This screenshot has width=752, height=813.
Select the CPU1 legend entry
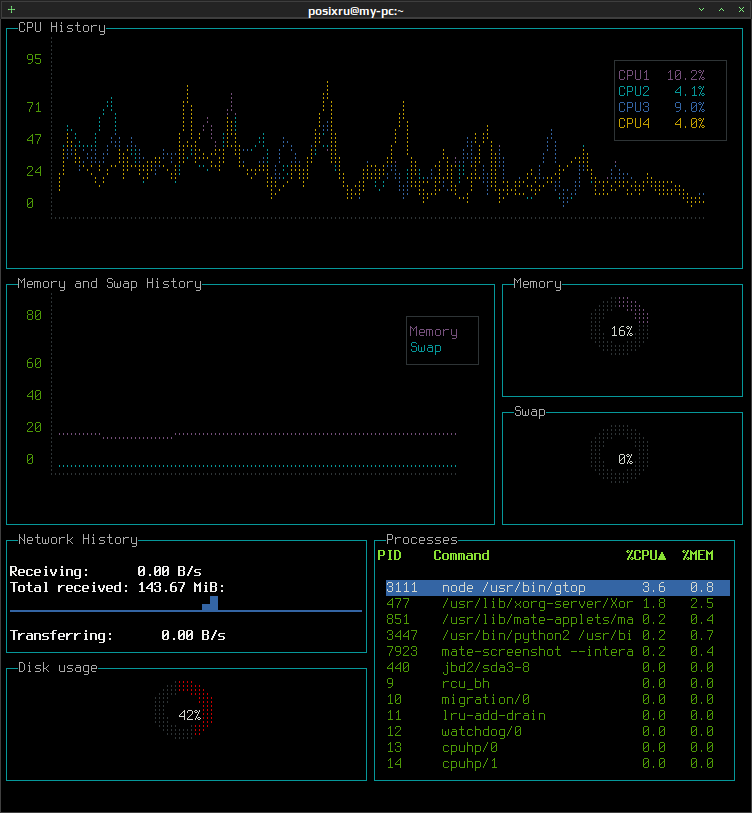pos(661,75)
